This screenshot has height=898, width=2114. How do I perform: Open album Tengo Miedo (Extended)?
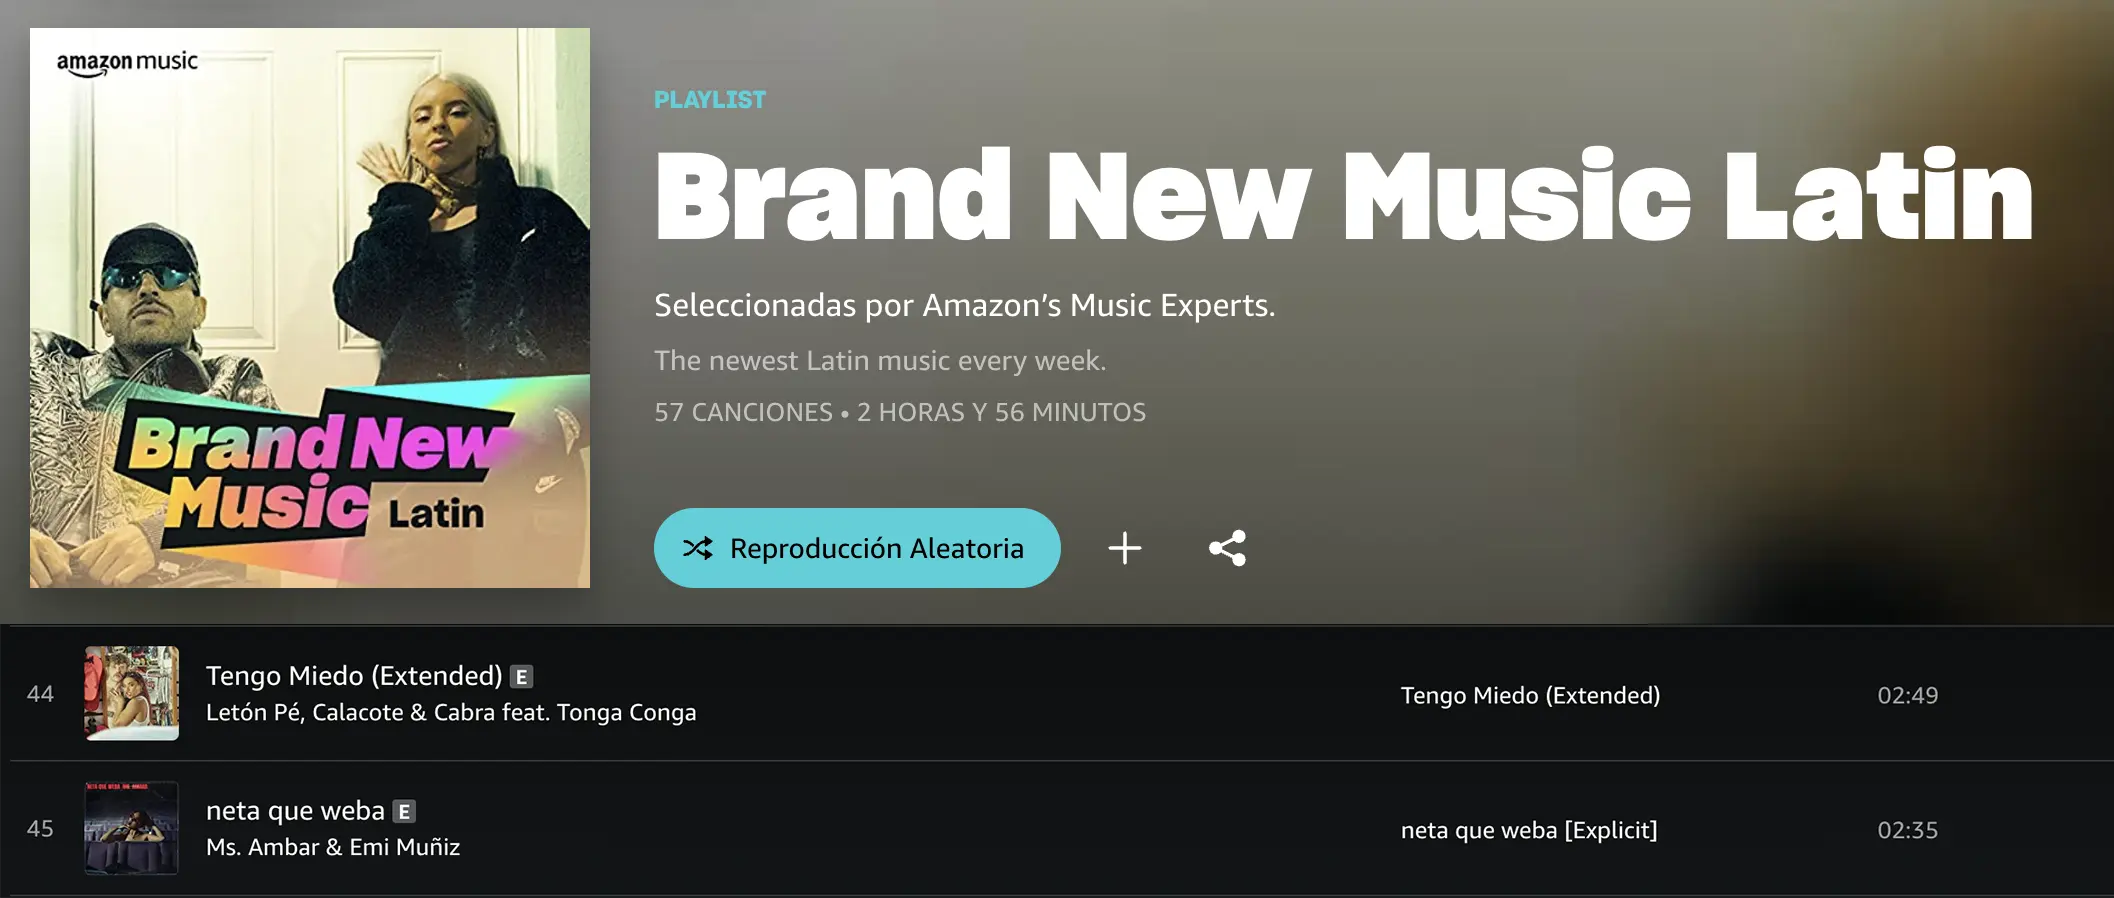[x=1530, y=695]
